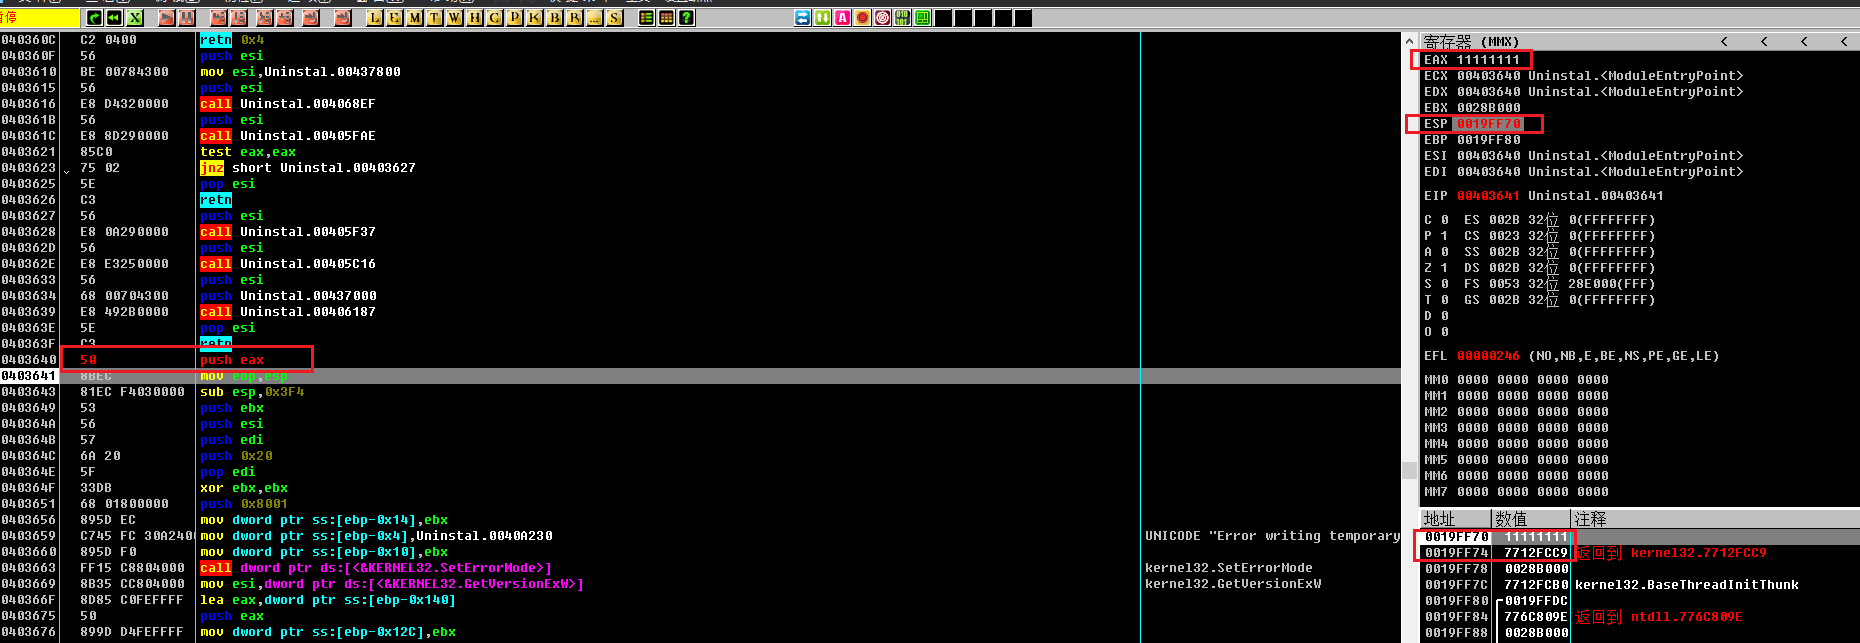This screenshot has width=1860, height=643.
Task: Open CPU window with C button
Action: click(495, 18)
